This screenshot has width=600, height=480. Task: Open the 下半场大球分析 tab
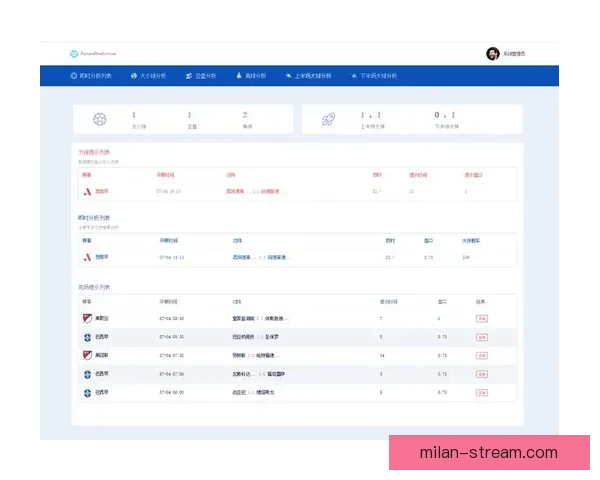[371, 75]
